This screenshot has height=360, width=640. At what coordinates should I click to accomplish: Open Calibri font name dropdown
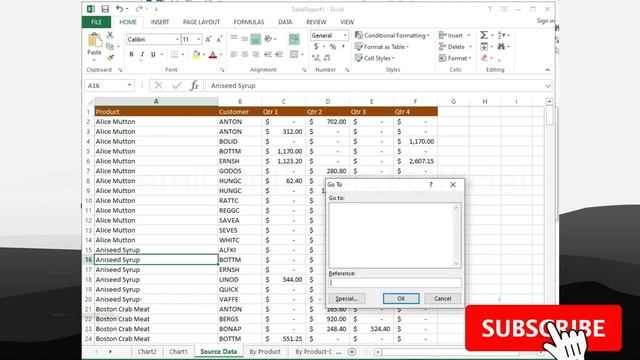178,39
